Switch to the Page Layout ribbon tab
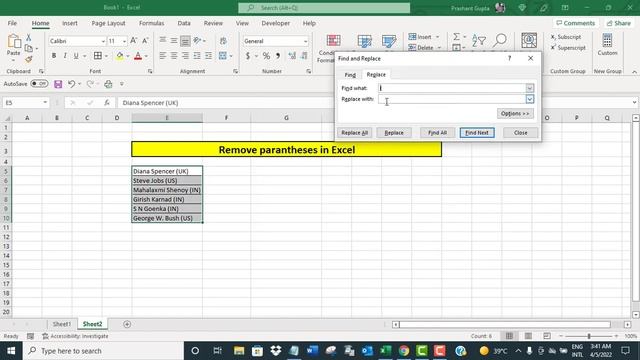This screenshot has width=640, height=360. pos(109,23)
